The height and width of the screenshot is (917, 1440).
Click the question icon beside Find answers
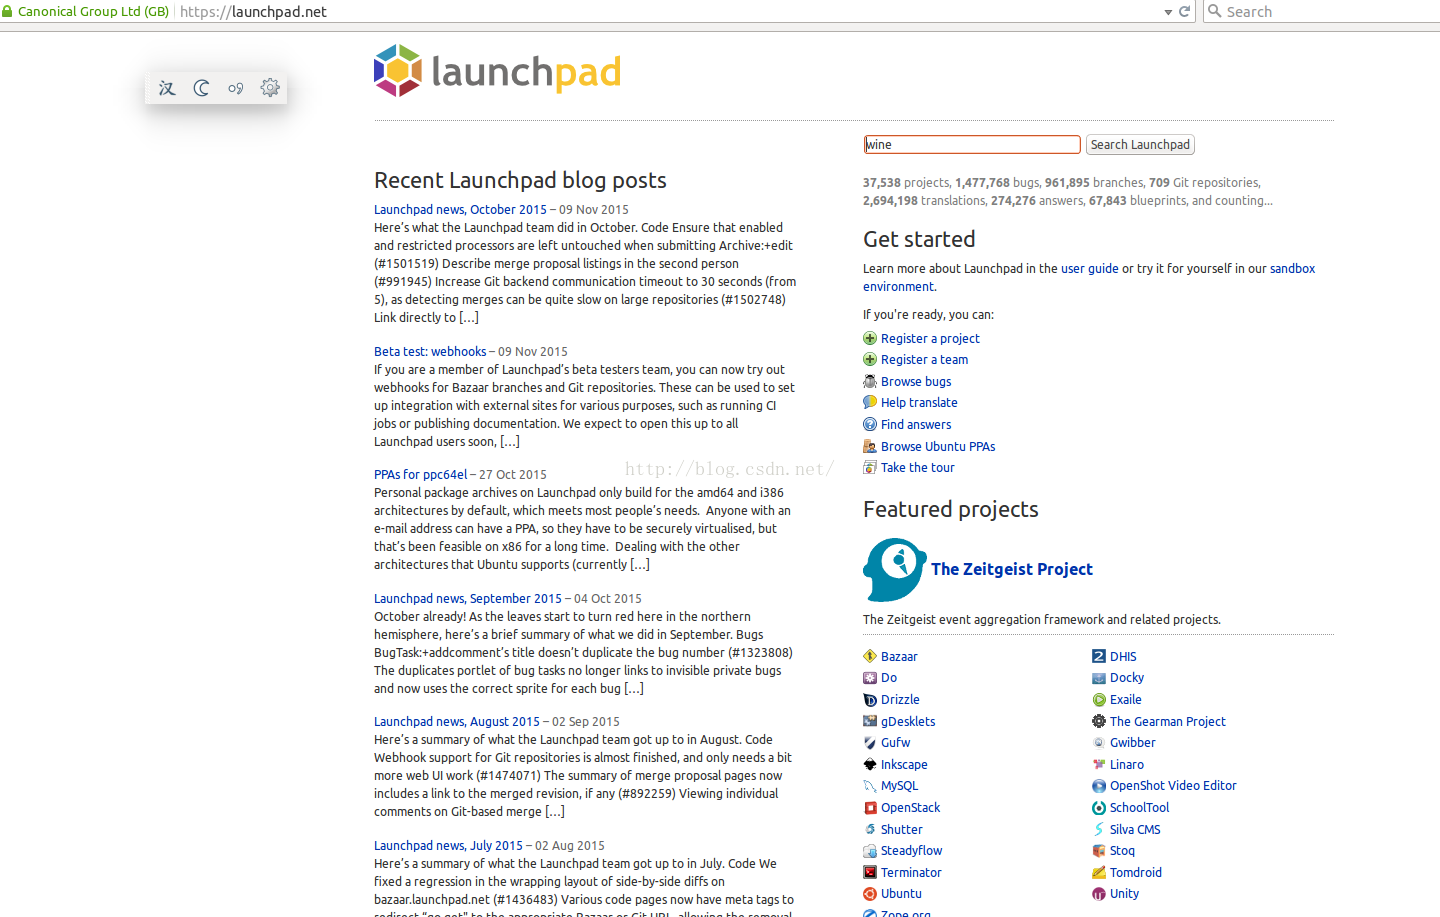[870, 424]
